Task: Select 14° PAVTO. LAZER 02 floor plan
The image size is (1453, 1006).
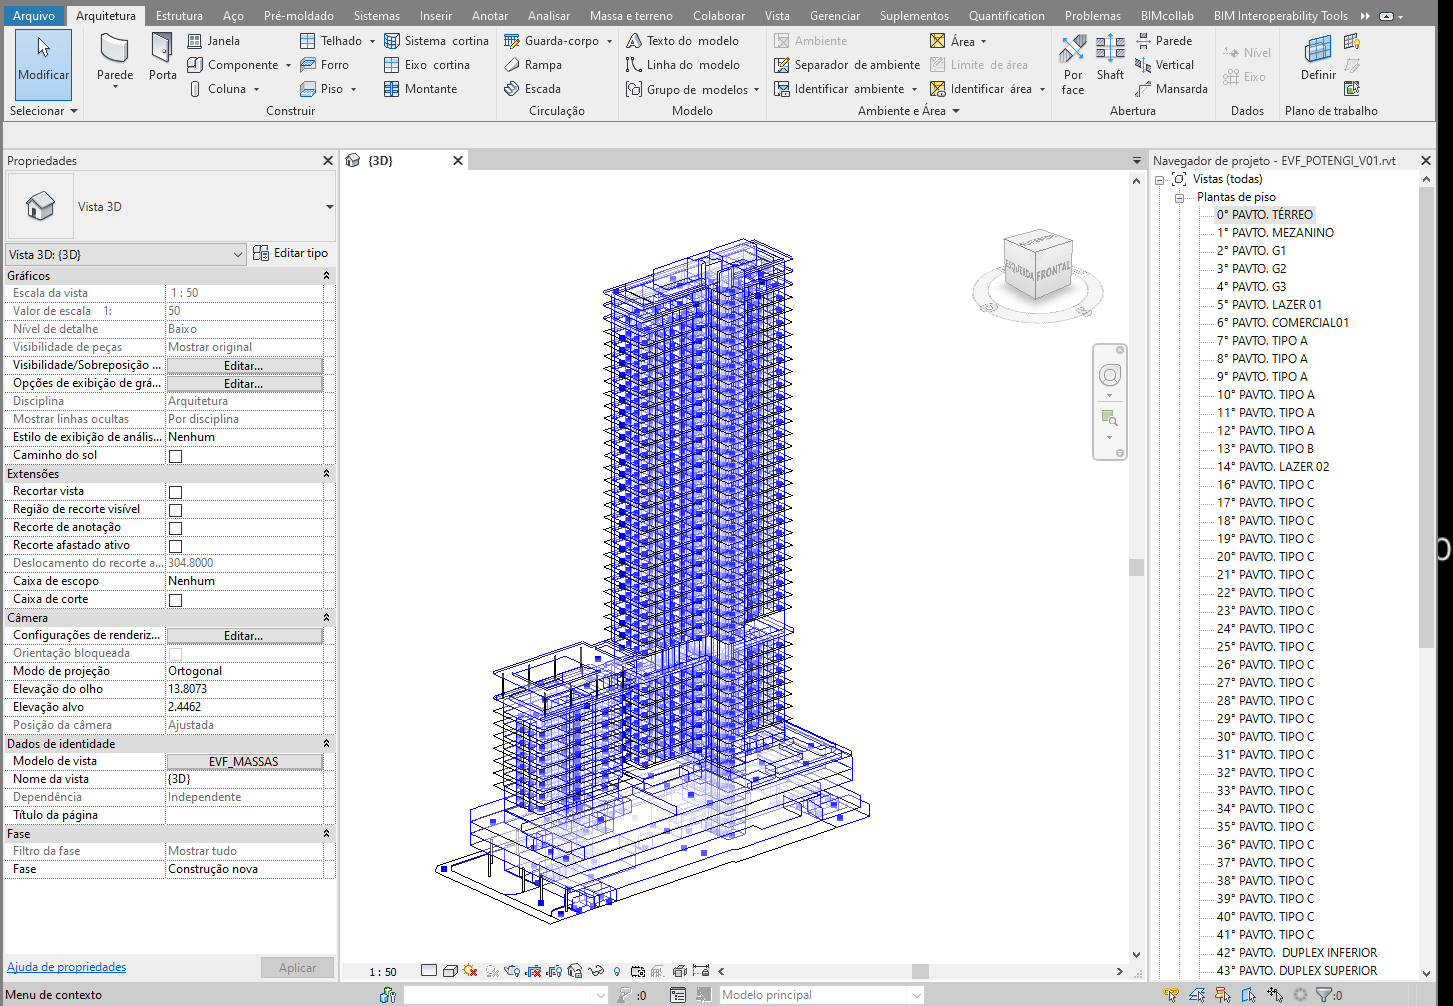Action: (x=1273, y=467)
